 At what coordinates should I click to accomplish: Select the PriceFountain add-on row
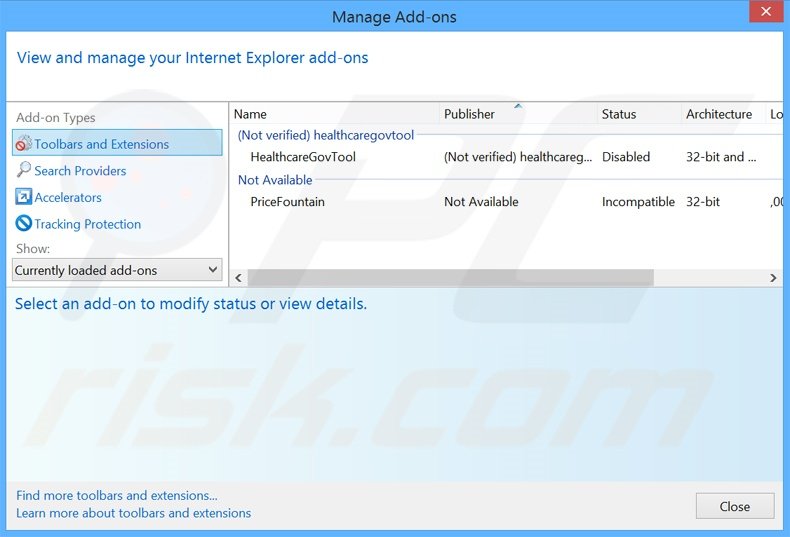[x=506, y=202]
